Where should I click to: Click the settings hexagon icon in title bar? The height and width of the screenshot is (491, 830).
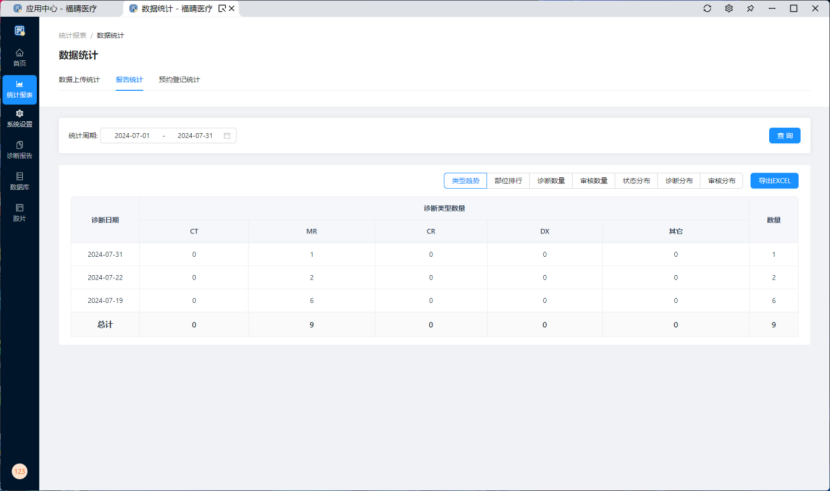click(729, 8)
